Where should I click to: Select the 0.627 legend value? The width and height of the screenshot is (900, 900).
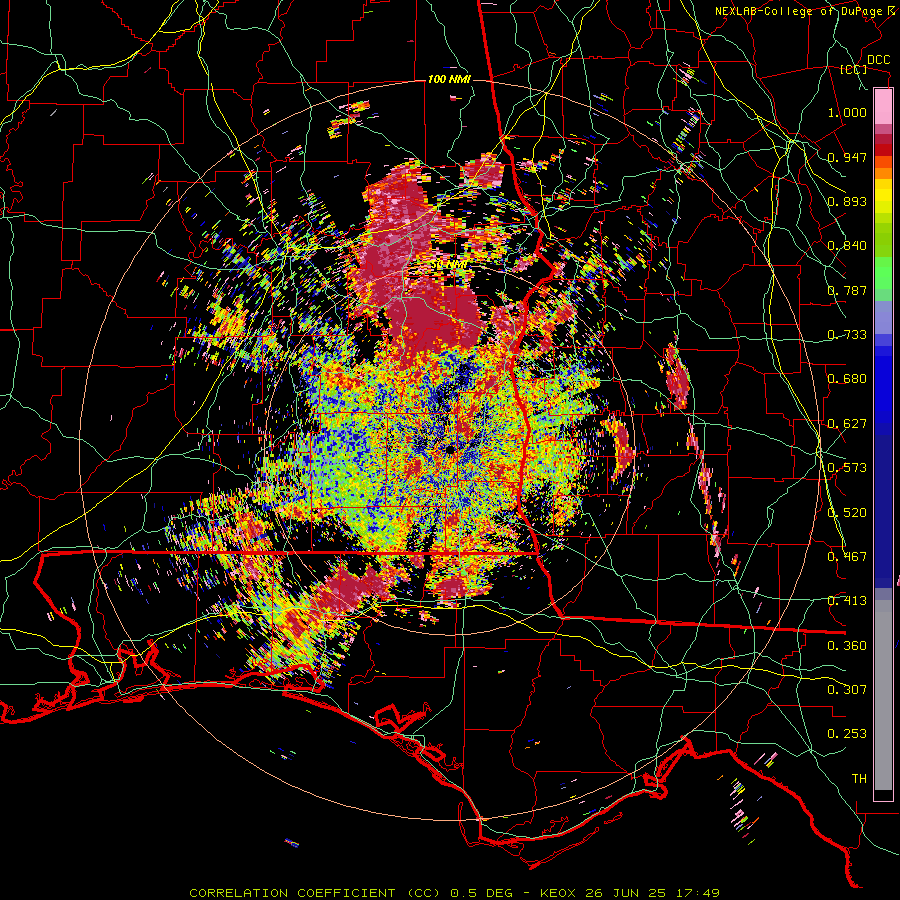pos(847,424)
